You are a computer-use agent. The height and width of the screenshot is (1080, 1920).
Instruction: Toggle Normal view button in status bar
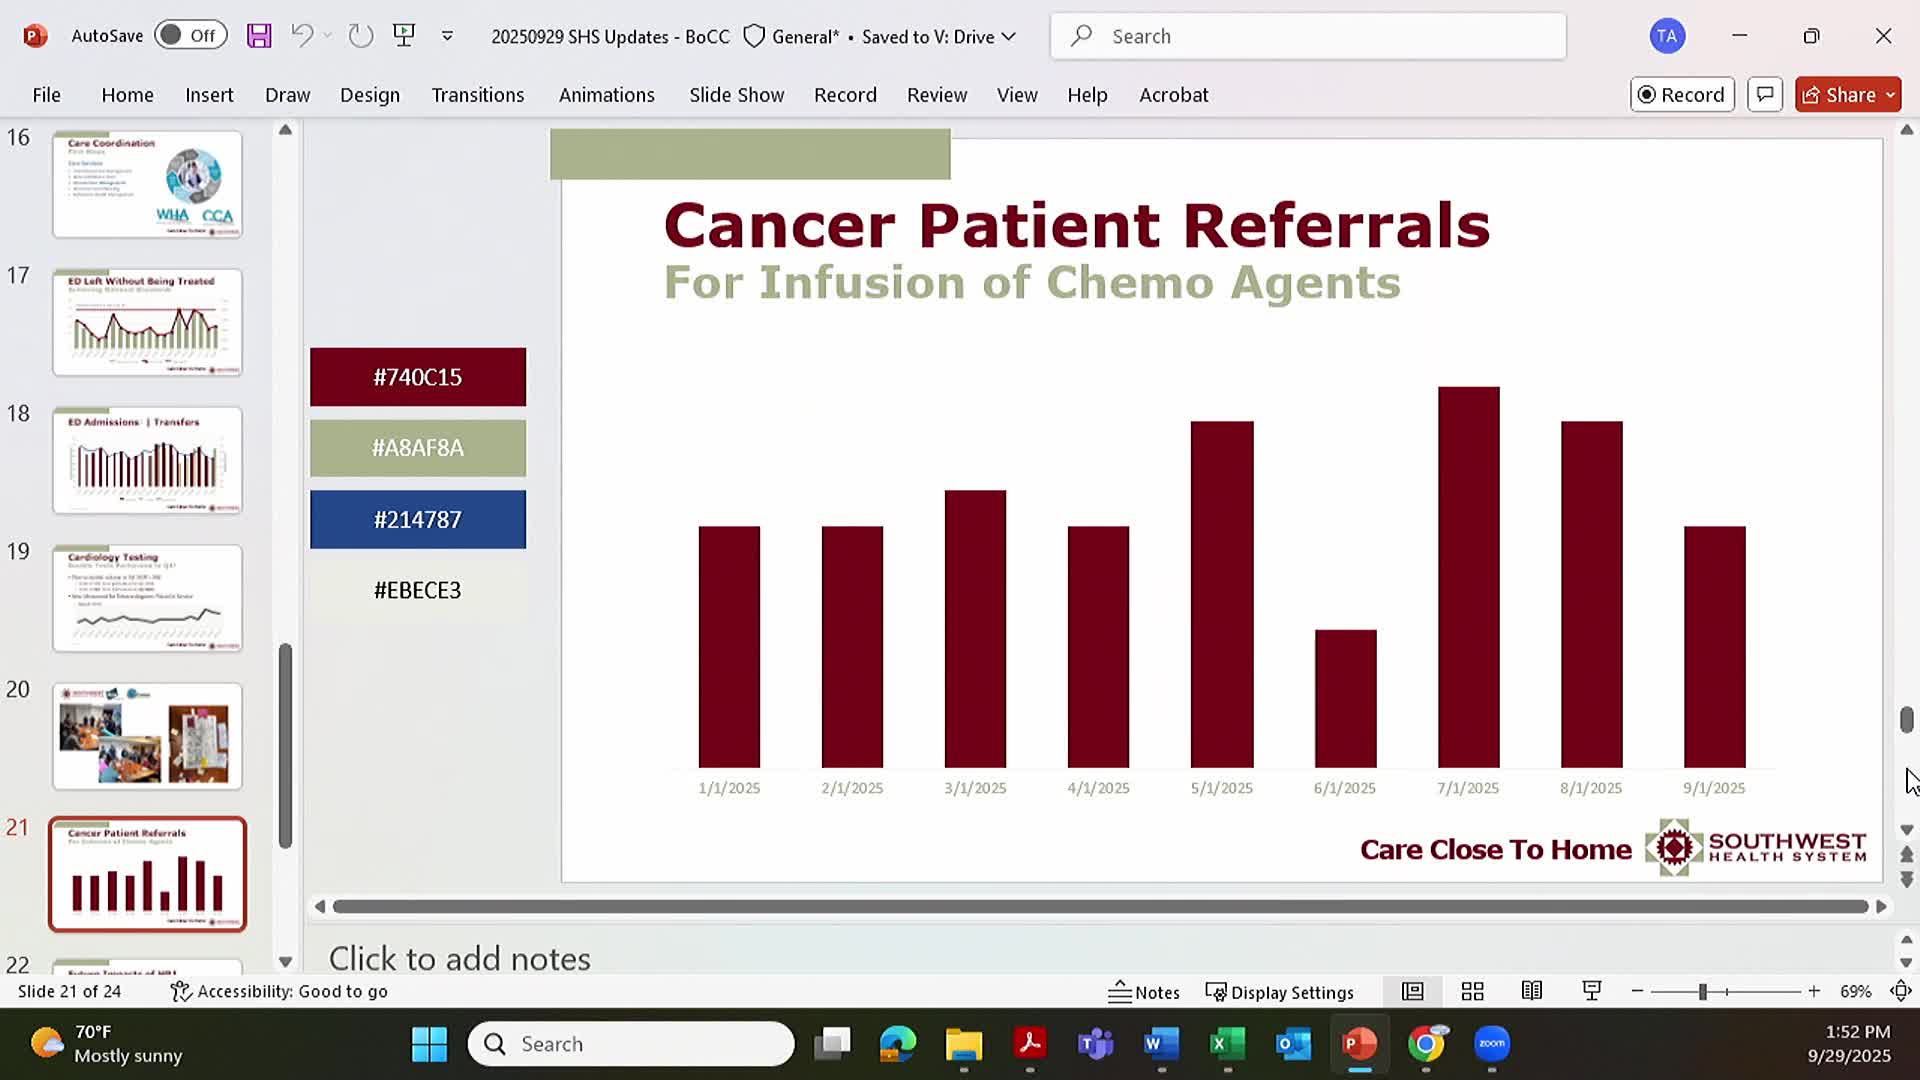[x=1412, y=991]
